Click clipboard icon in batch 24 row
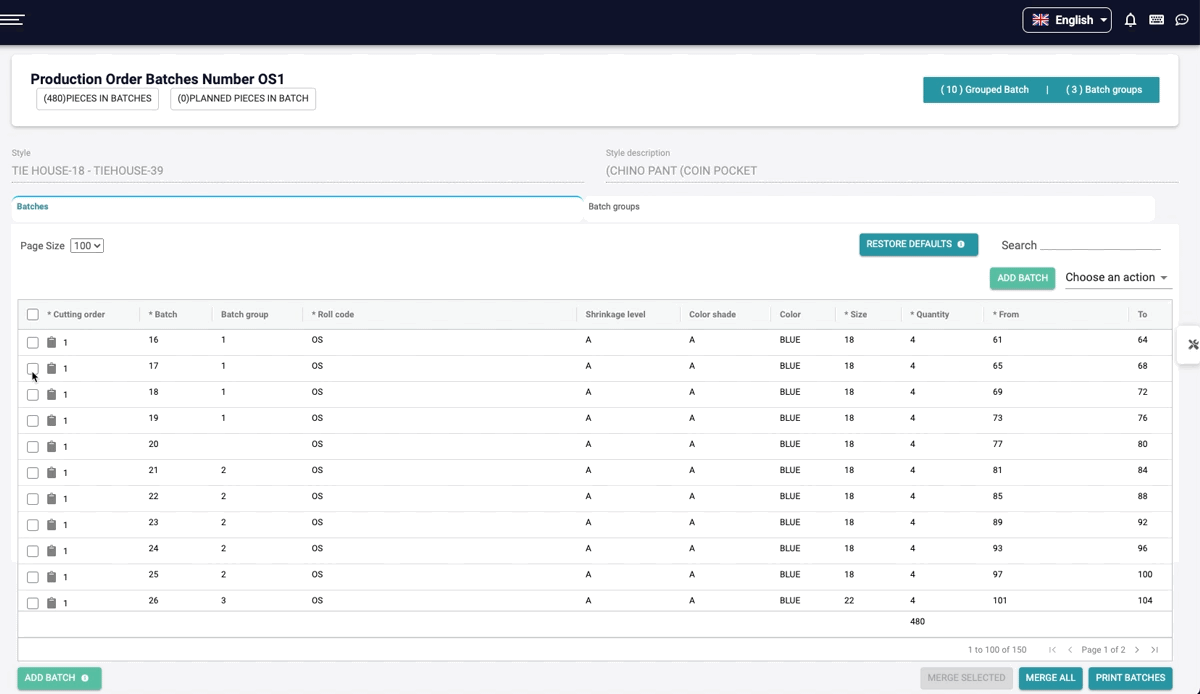Screen dimensions: 1200x694 pyautogui.click(x=52, y=550)
